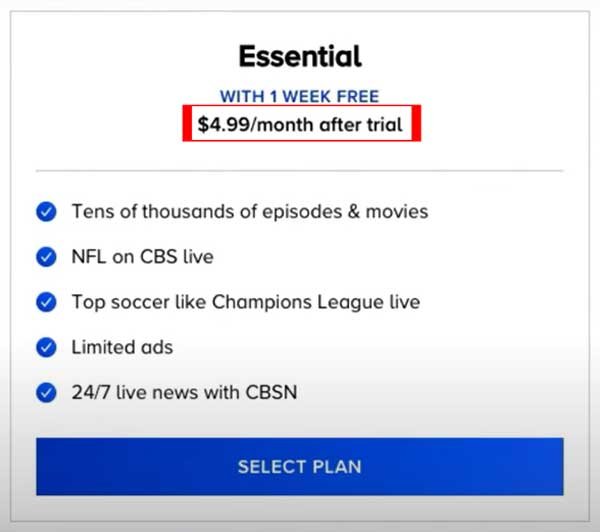Click the Essential plan heading

300,56
